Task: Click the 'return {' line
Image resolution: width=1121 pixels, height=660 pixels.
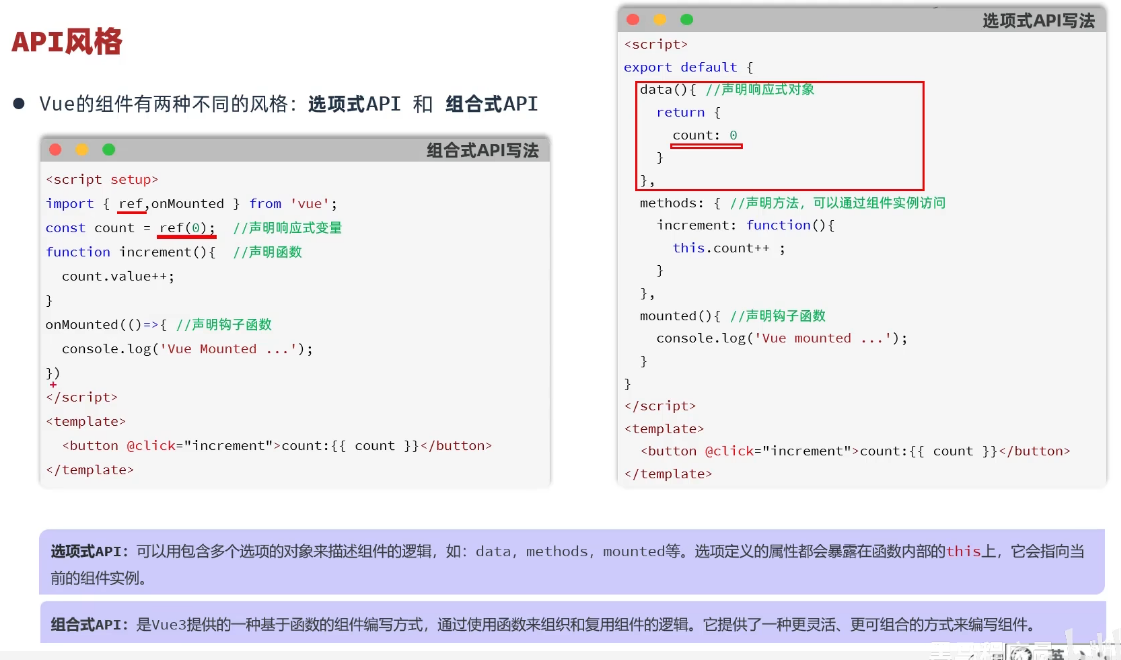Action: coord(688,112)
